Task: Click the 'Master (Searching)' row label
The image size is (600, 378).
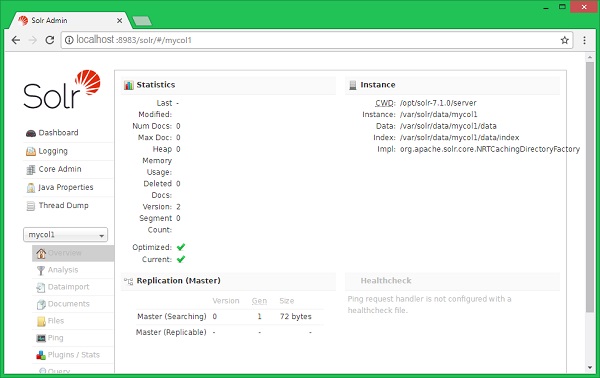Action: pyautogui.click(x=171, y=316)
